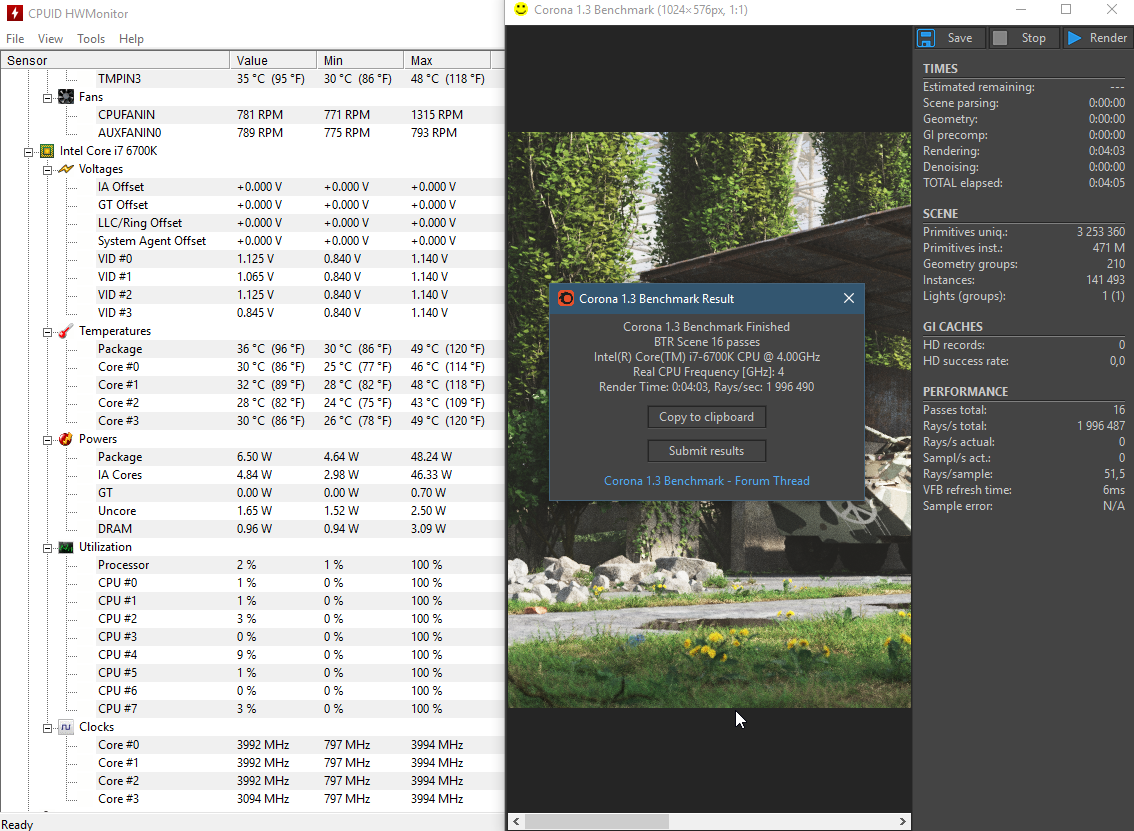Click Submit results button
1134x831 pixels.
(707, 451)
